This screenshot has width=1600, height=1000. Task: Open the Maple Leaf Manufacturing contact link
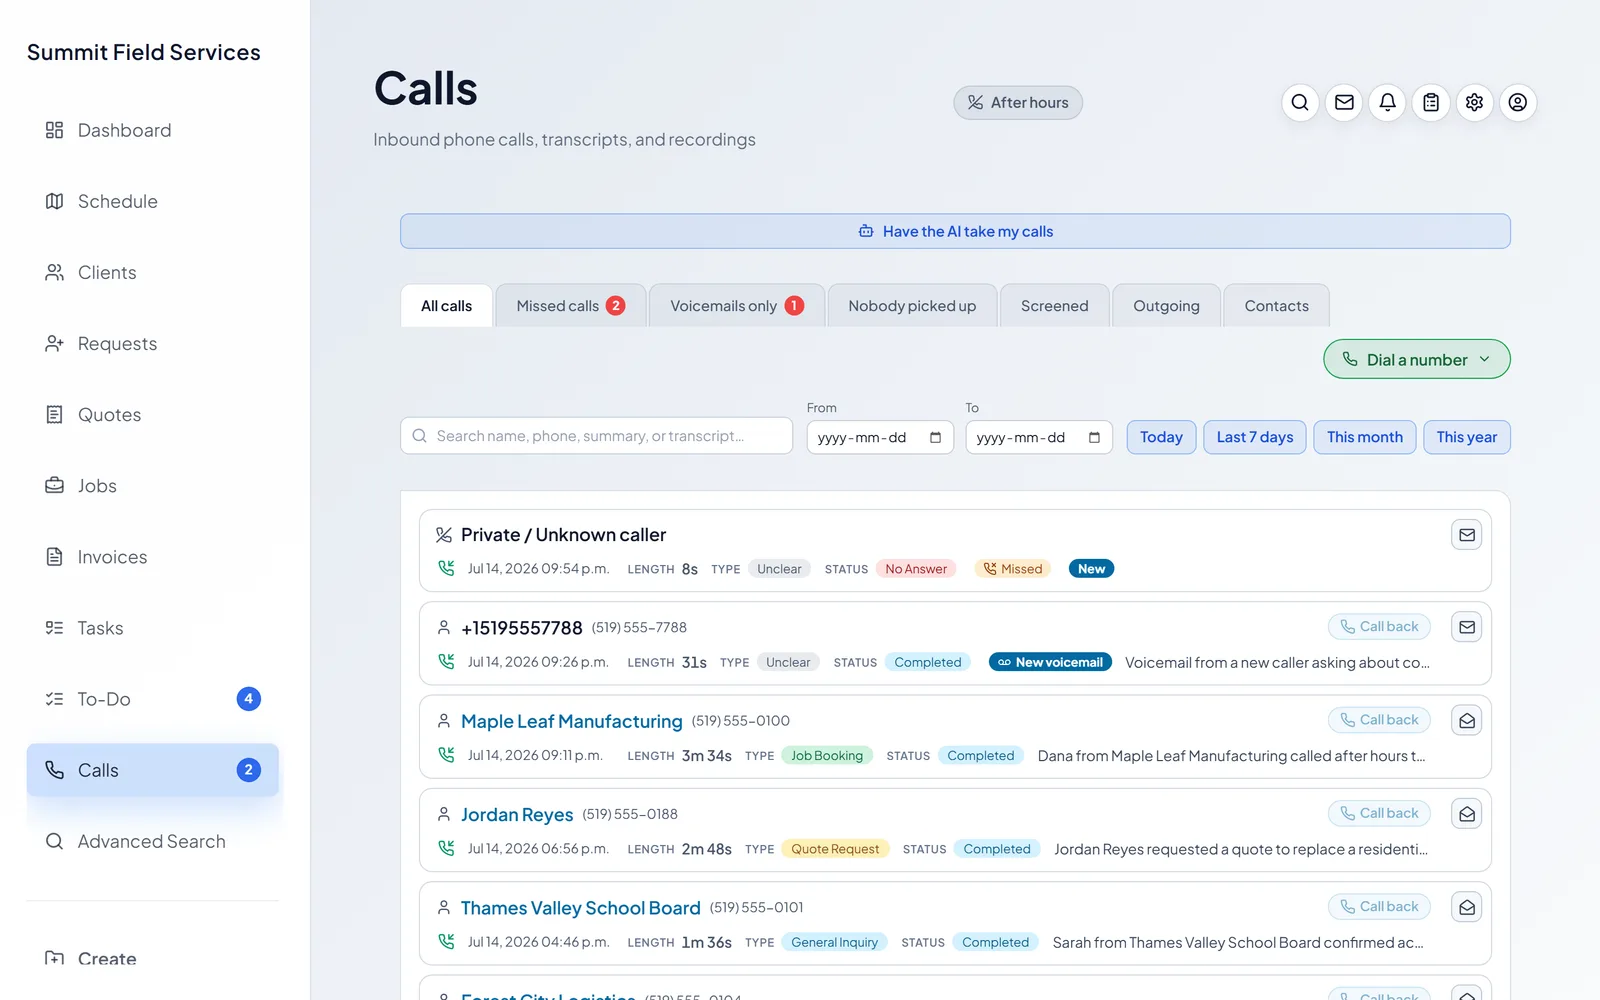click(x=572, y=721)
